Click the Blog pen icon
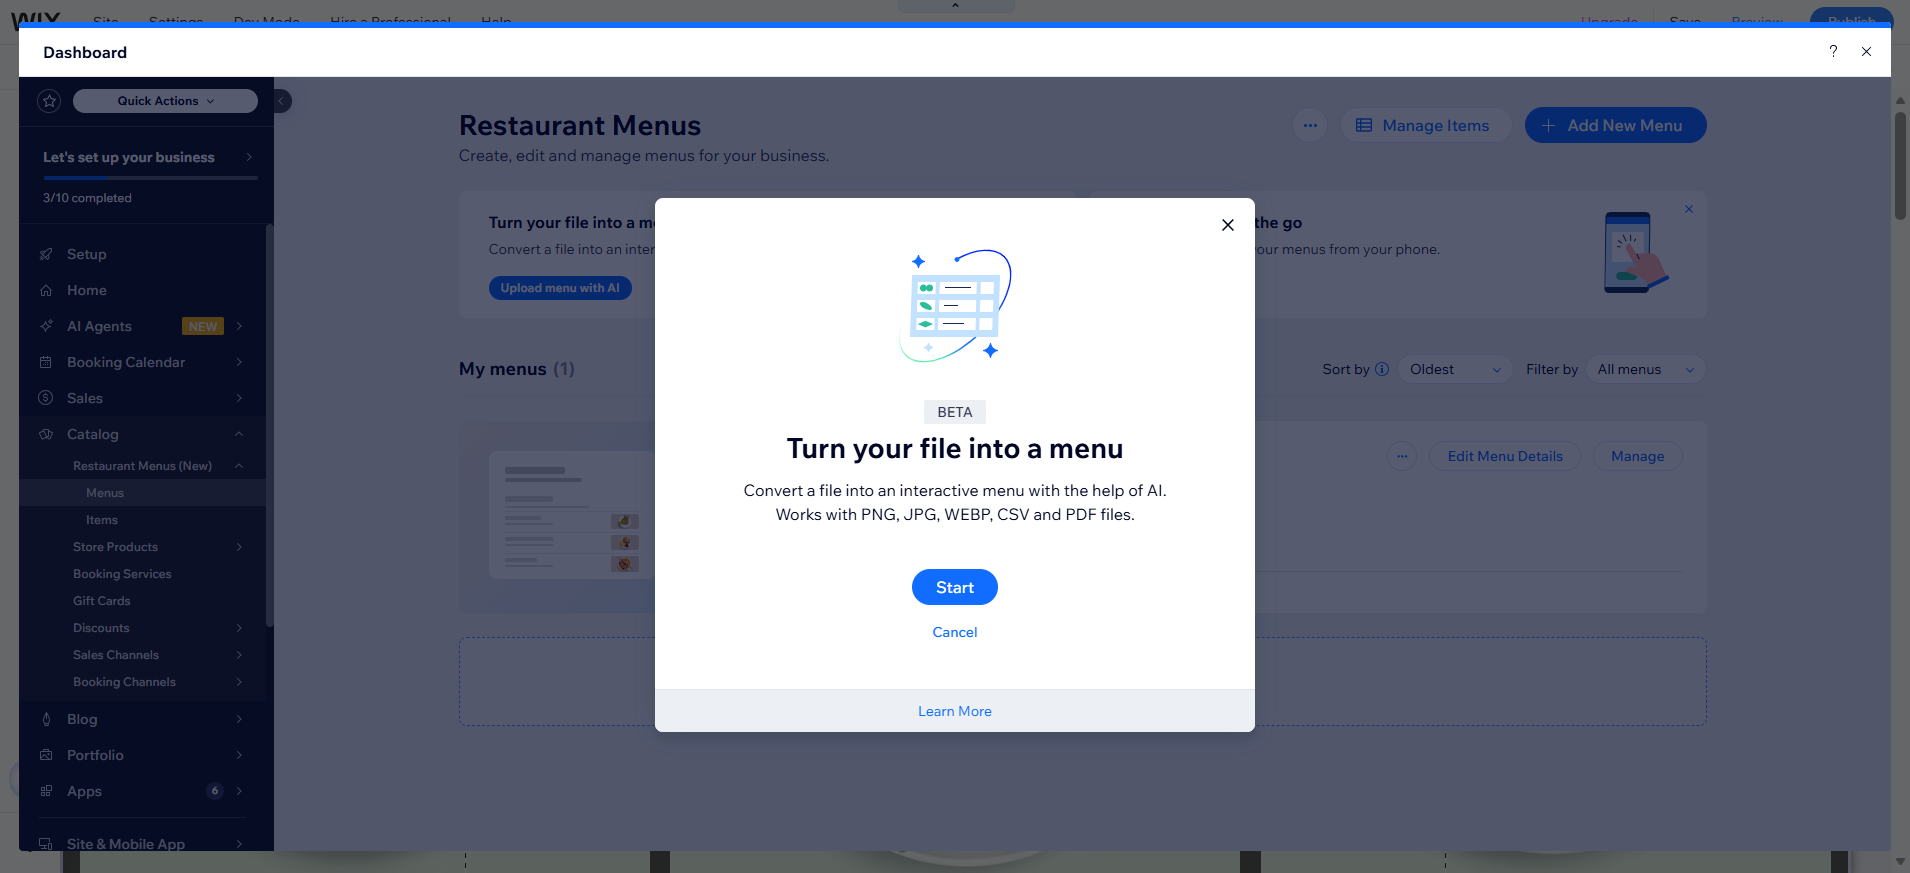 point(46,719)
